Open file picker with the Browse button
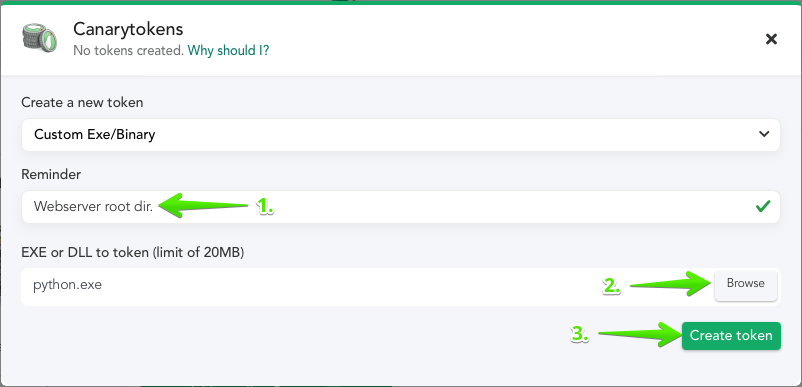The image size is (802, 387). tap(746, 284)
